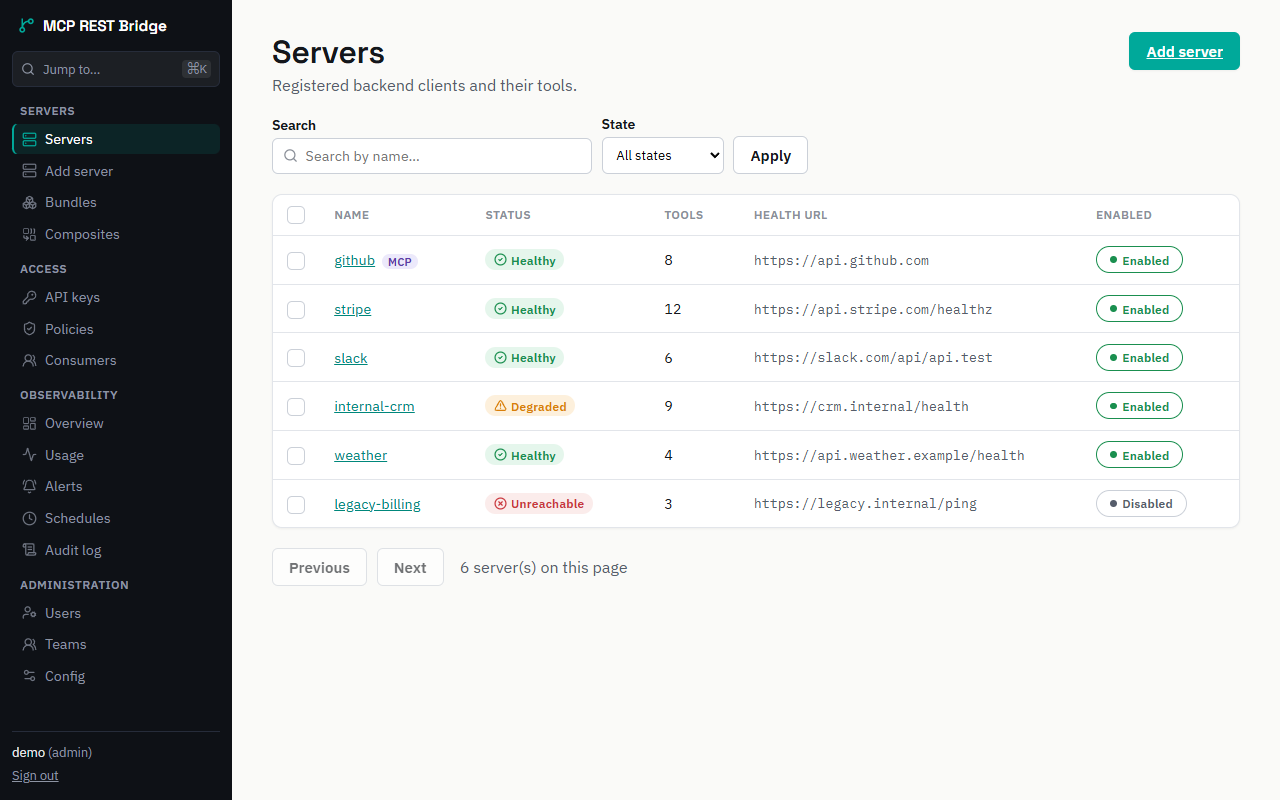
Task: Click the Degraded warning icon for internal-crm
Action: click(x=501, y=407)
